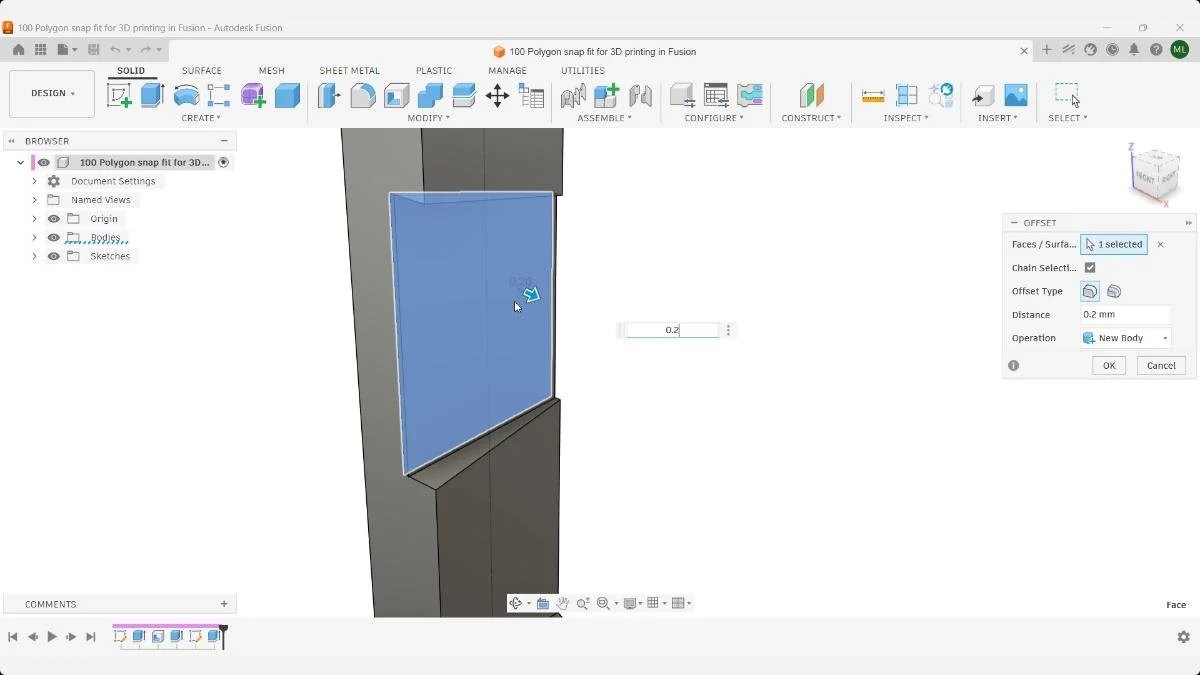Open the Help question mark icon
This screenshot has height=675, width=1200.
click(1156, 50)
